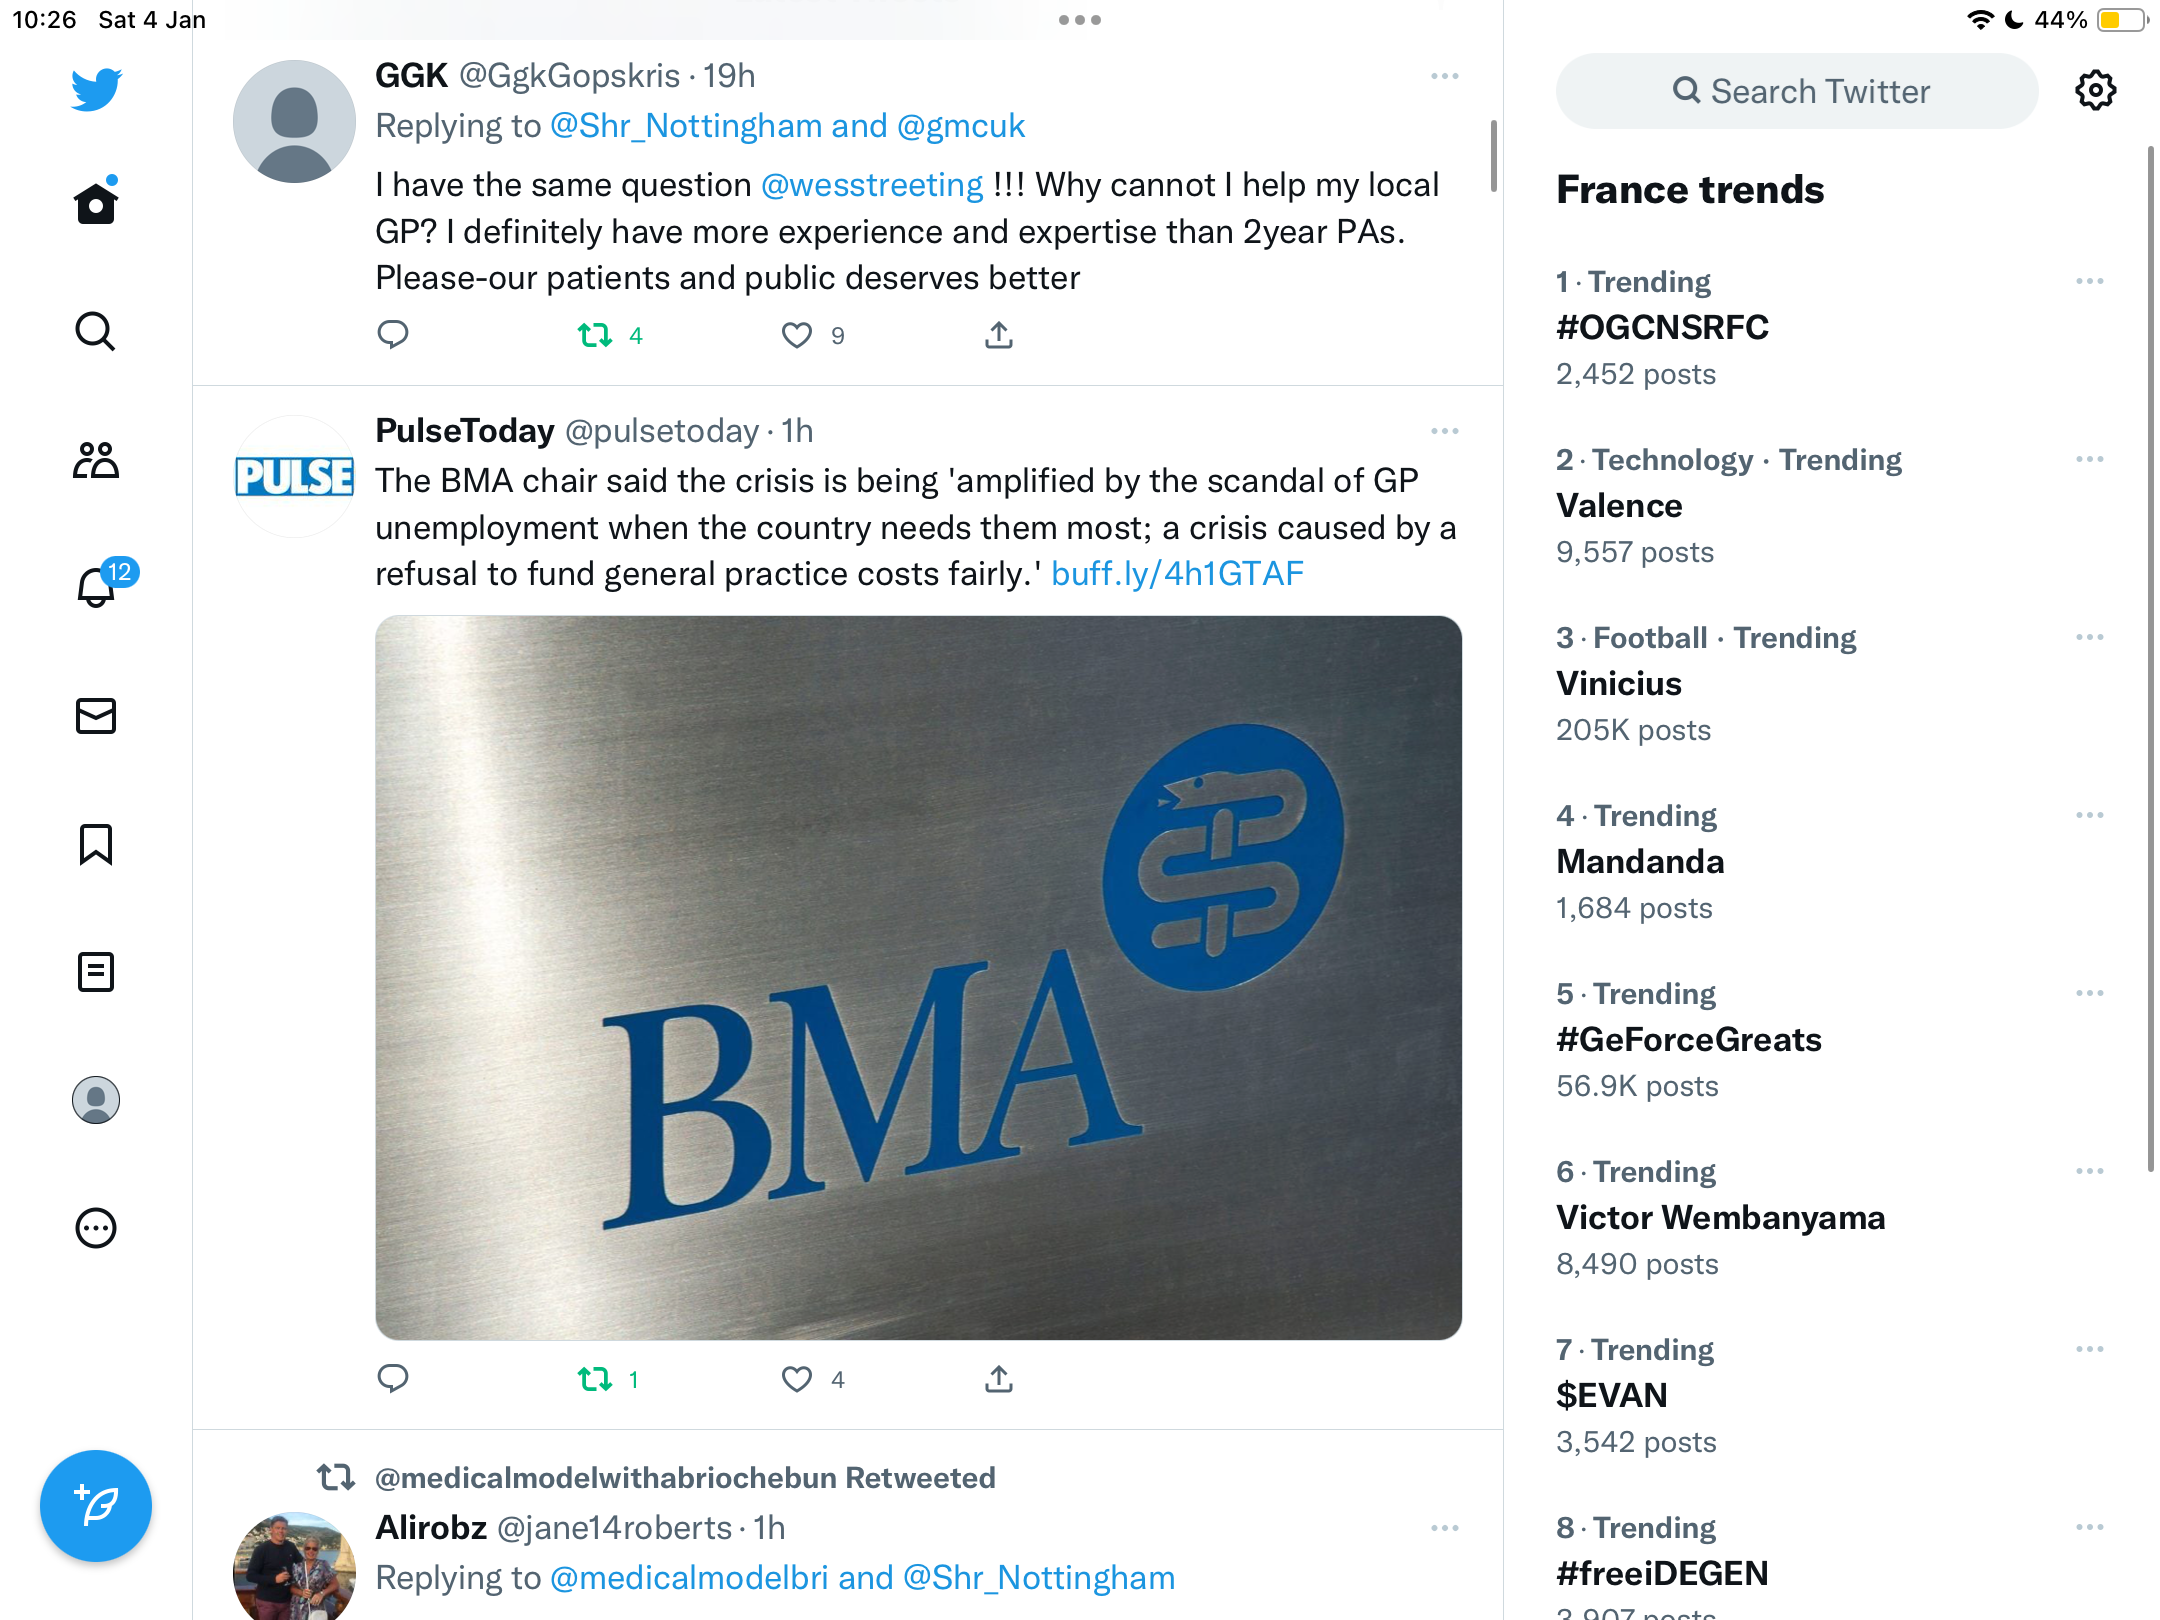Open the profile avatar in sidebar
This screenshot has width=2160, height=1620.
pyautogui.click(x=96, y=1100)
